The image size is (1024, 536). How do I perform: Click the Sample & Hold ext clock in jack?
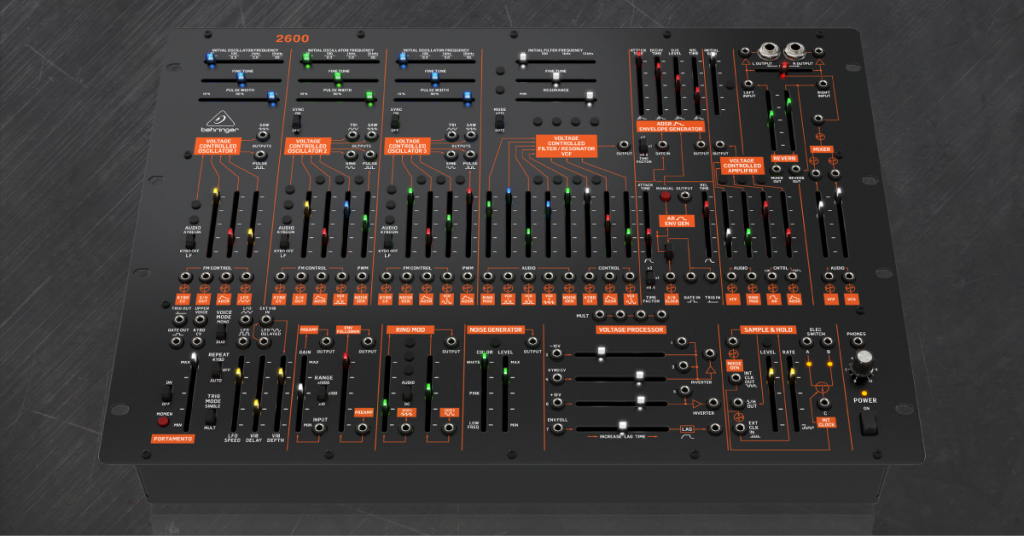pyautogui.click(x=740, y=428)
